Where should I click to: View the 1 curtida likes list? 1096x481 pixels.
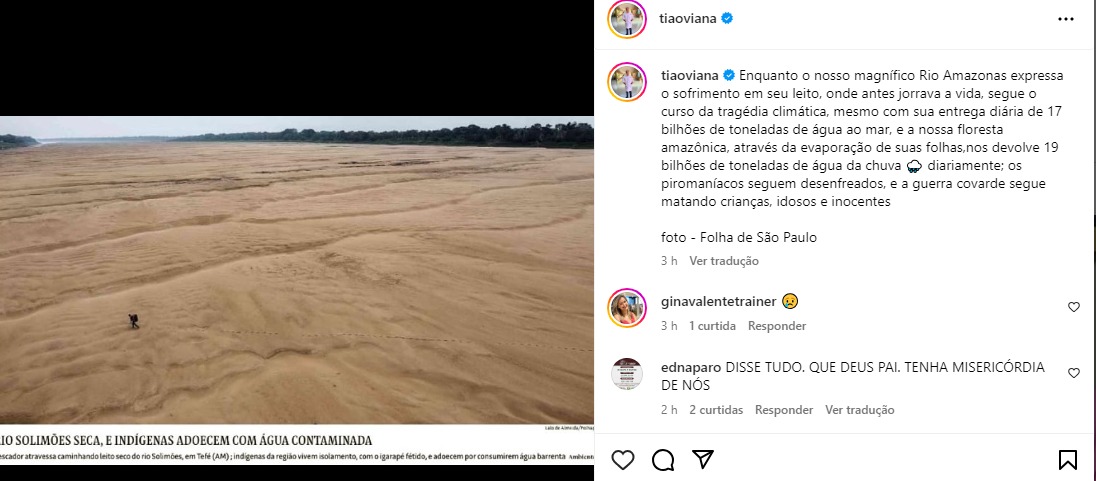[712, 326]
